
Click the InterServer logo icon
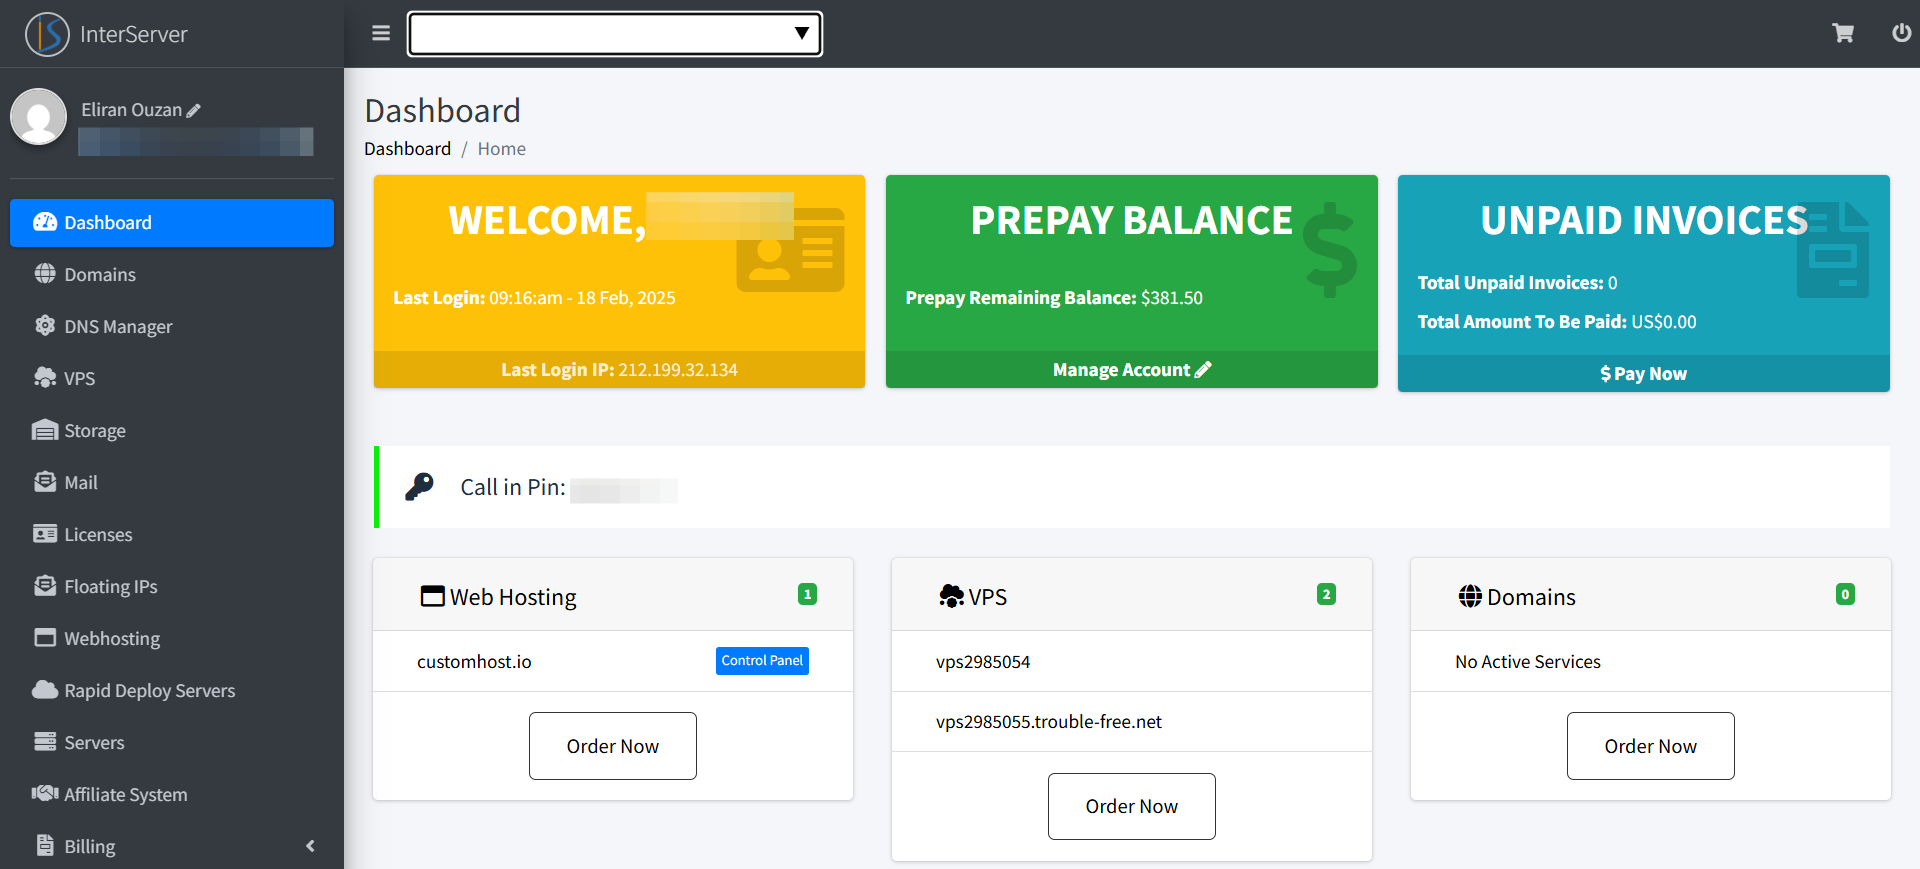47,34
